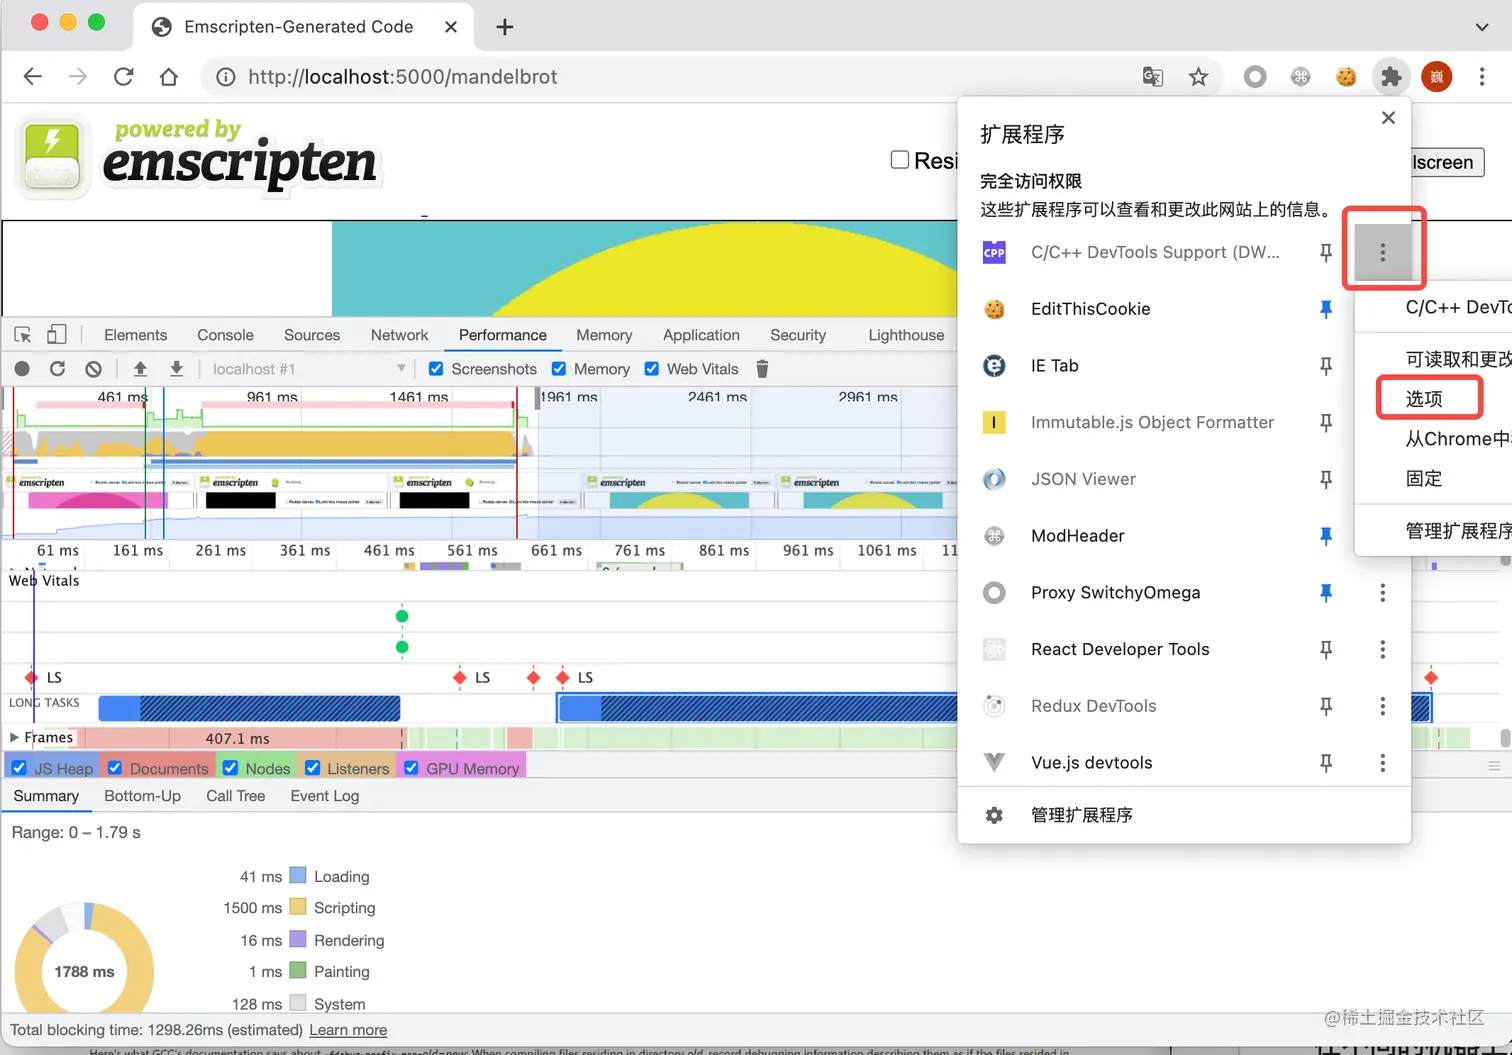Save profile with the download arrow icon

pos(176,369)
